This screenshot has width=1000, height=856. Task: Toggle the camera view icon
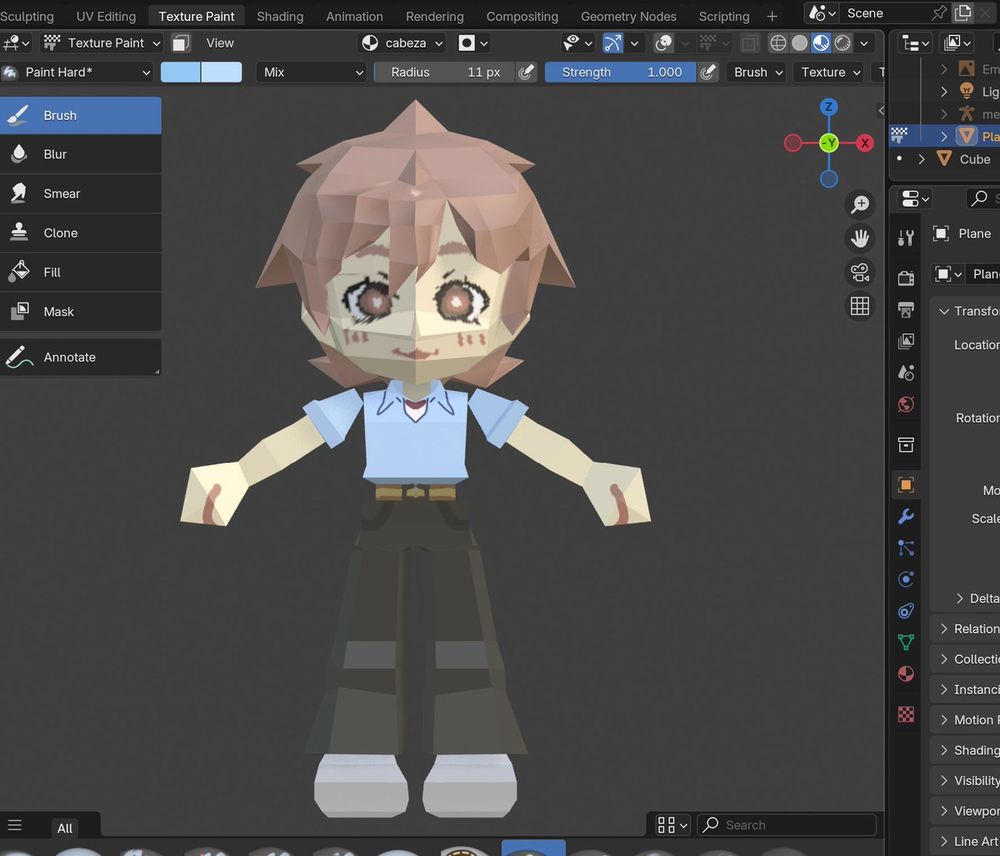click(860, 272)
